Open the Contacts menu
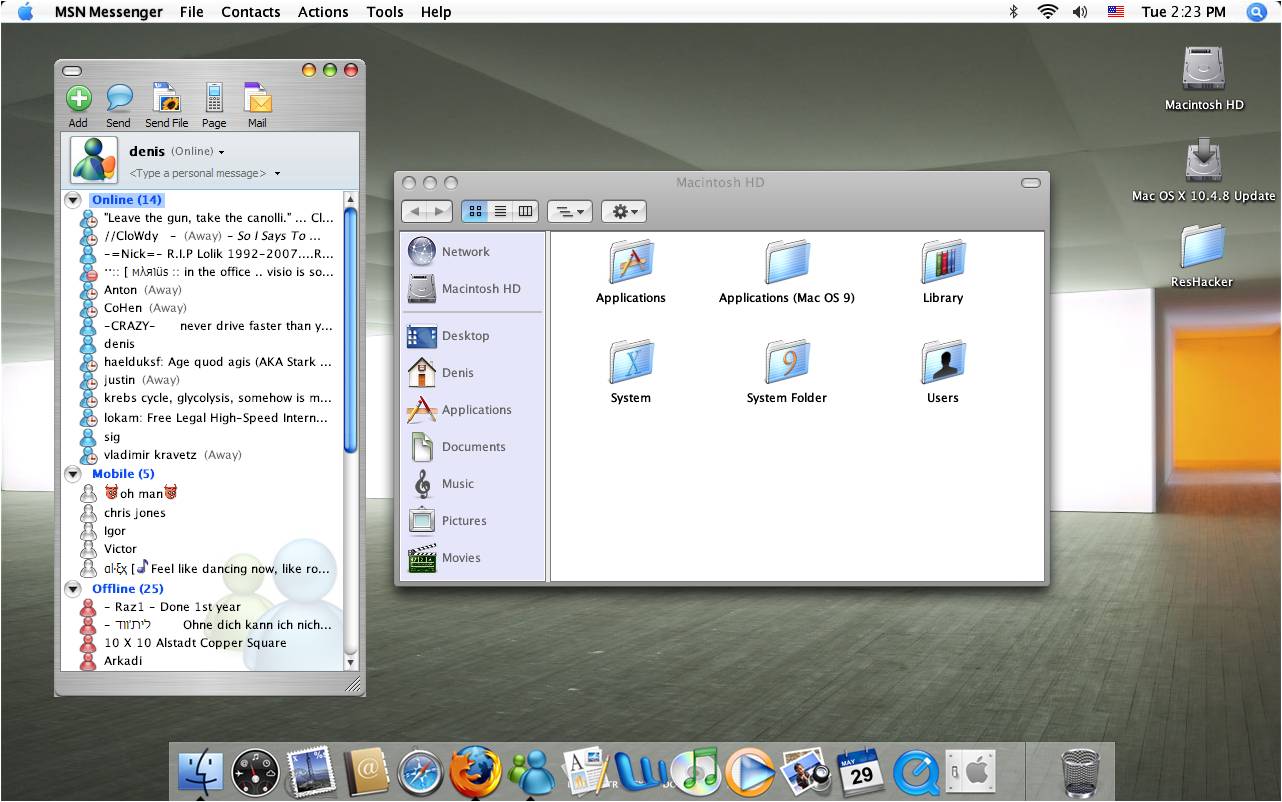Viewport: 1282px width, 802px height. pos(250,12)
